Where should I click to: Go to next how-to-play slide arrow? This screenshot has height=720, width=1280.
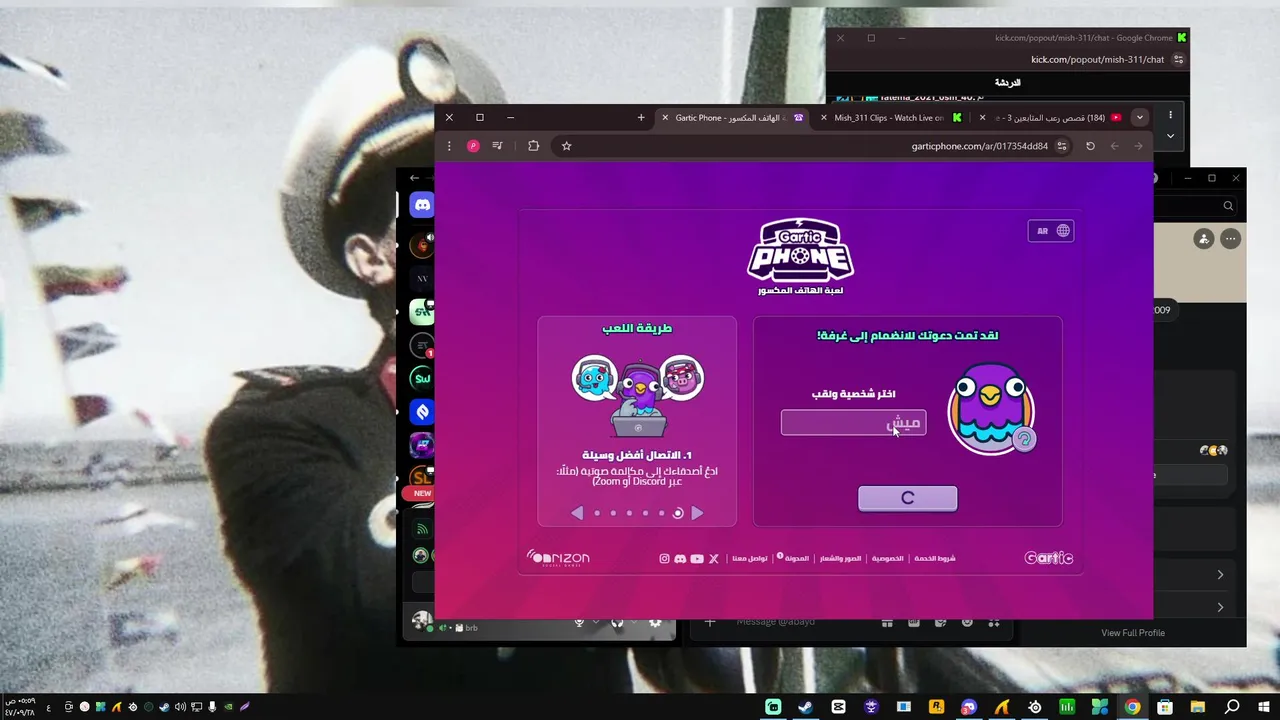698,513
